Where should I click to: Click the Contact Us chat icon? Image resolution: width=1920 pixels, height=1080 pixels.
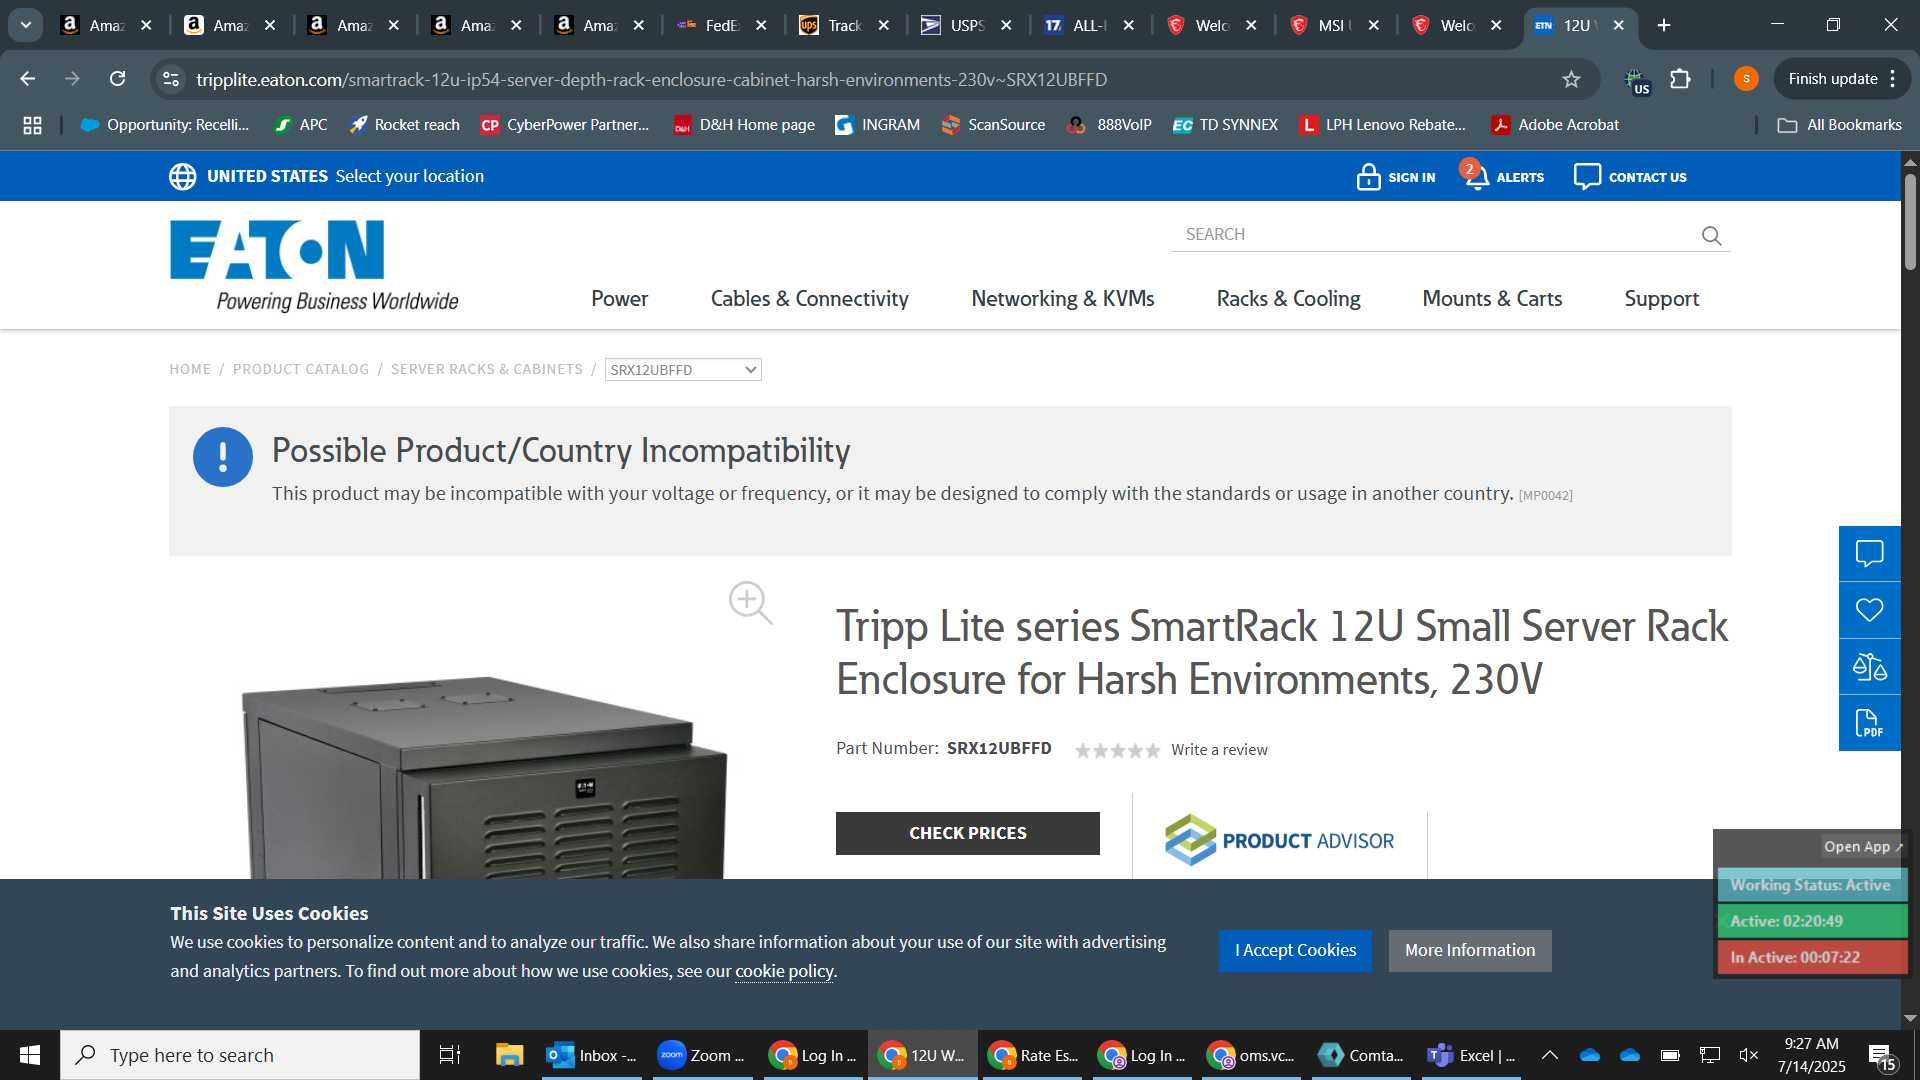1587,176
